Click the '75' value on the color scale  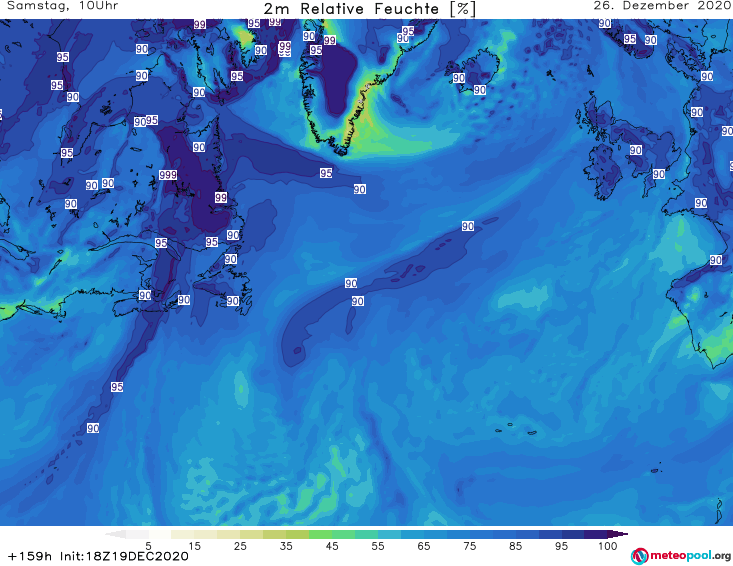coord(469,546)
